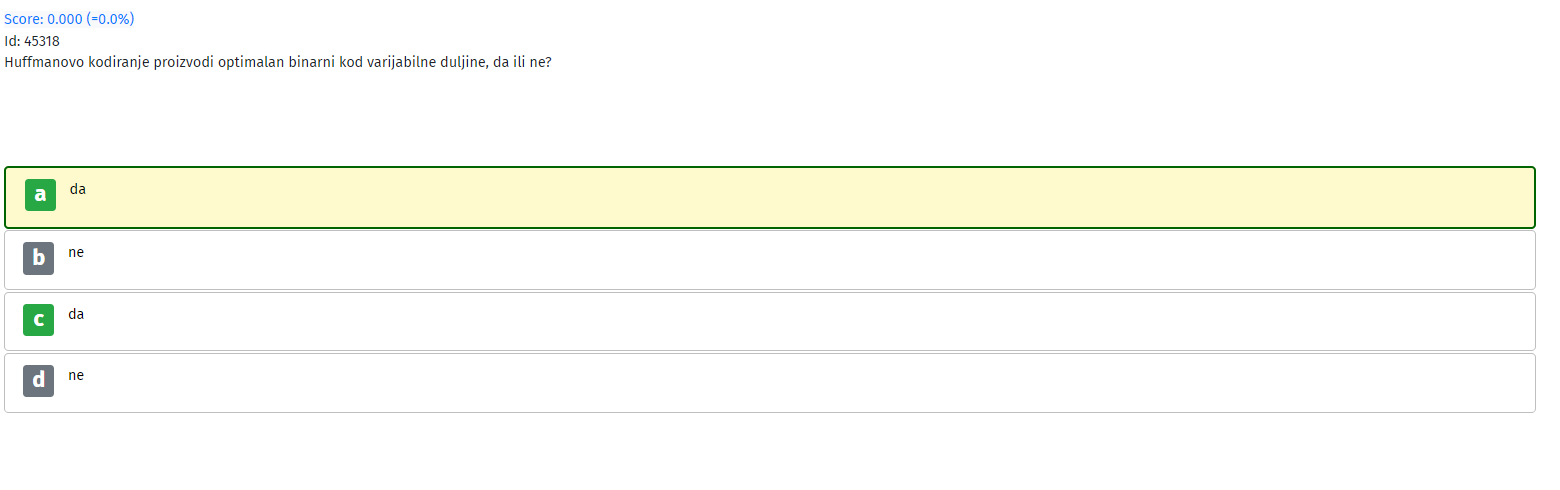Click the gray letter 'd' badge
Screen dimensions: 1560x490
click(x=38, y=381)
